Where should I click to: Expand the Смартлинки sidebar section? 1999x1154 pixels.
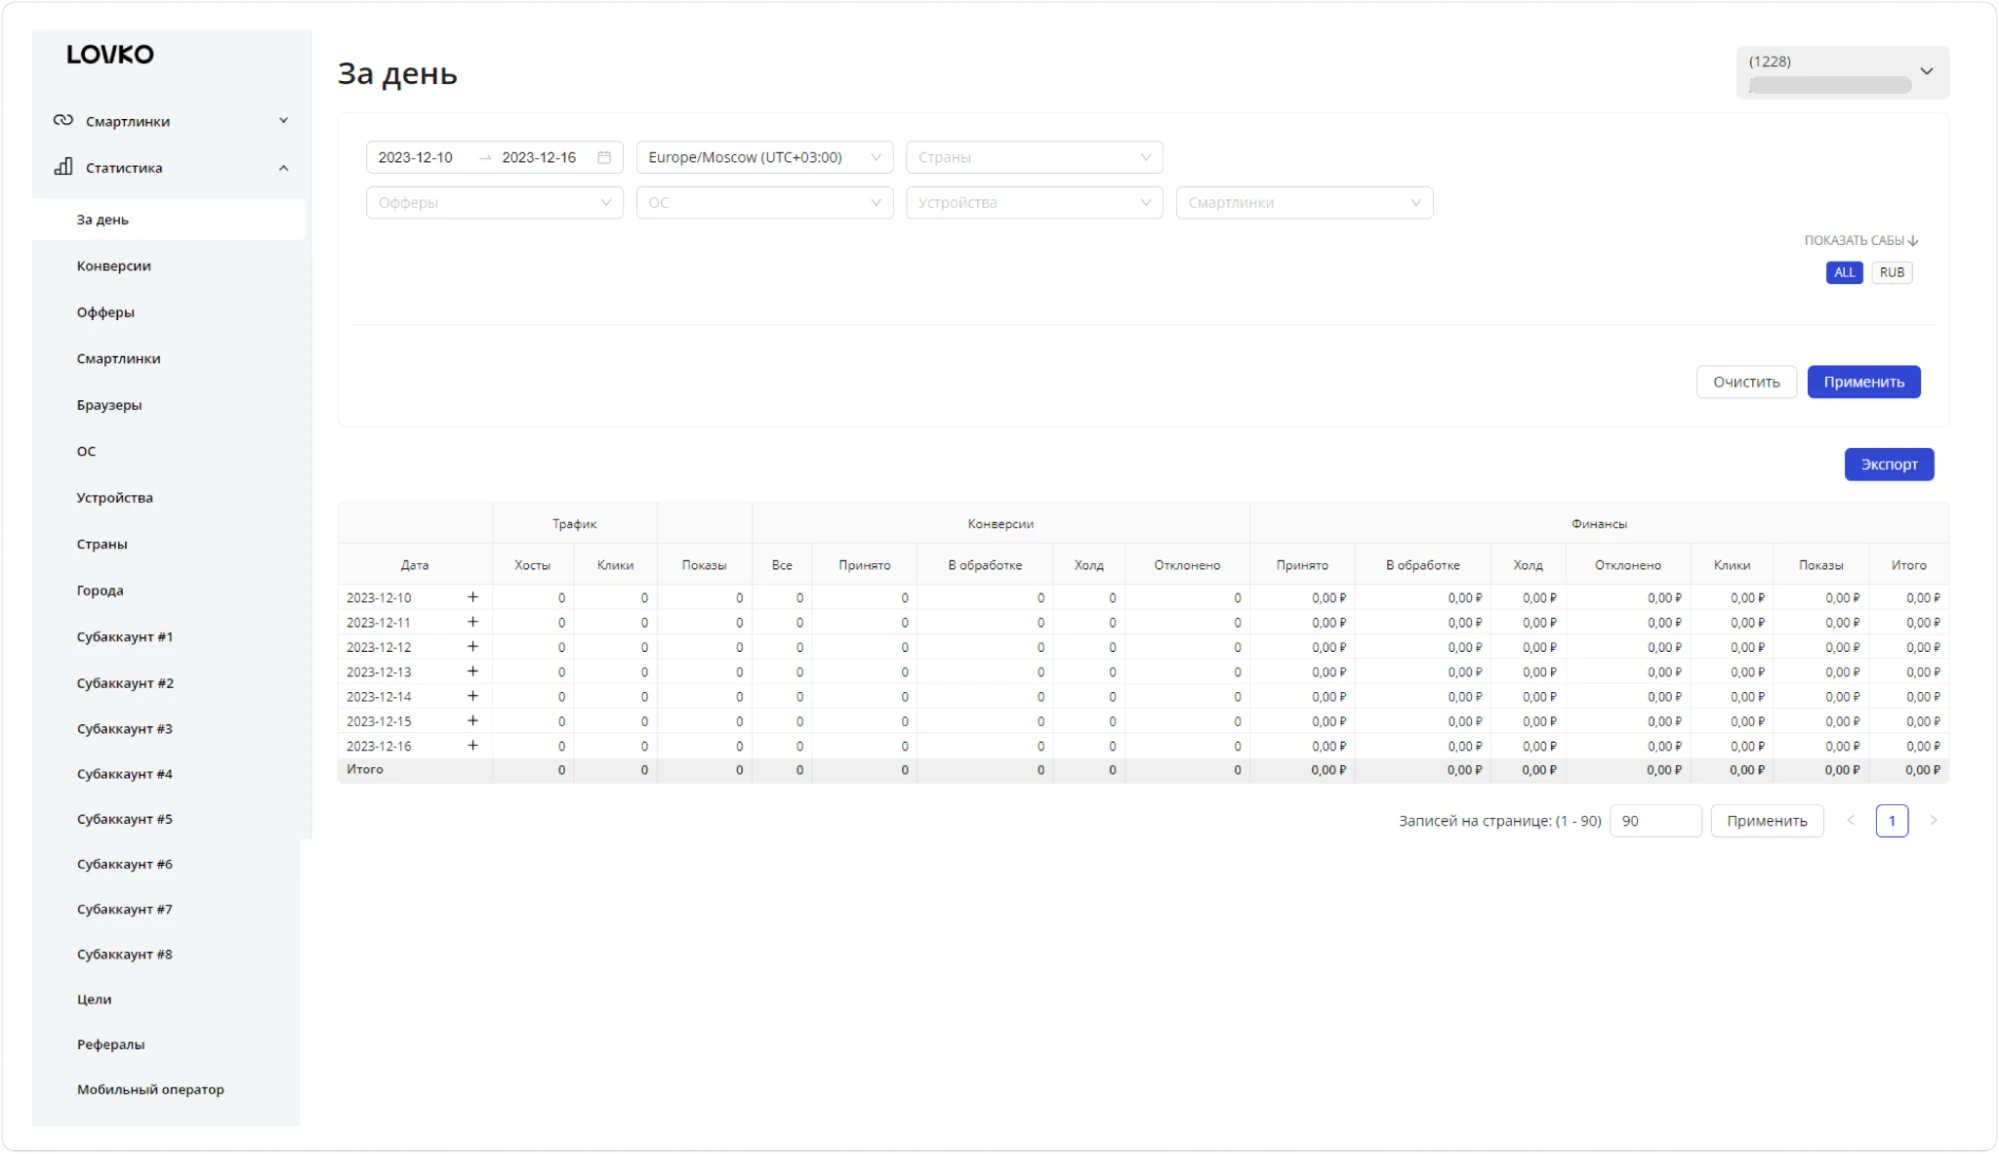click(x=283, y=121)
